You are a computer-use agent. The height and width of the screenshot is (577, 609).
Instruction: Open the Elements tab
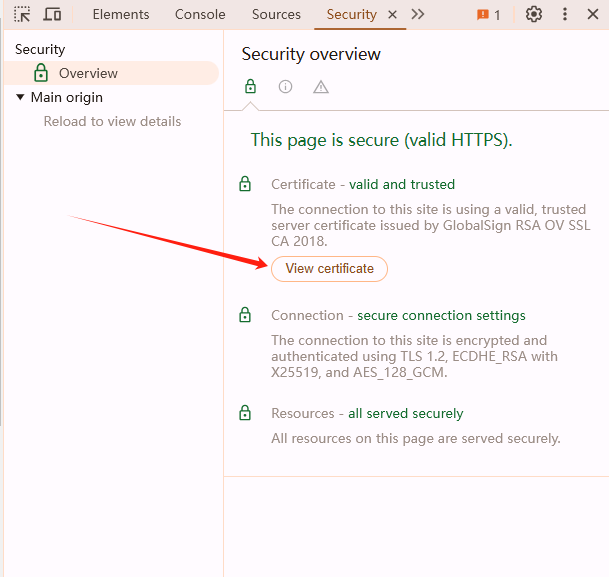pyautogui.click(x=121, y=14)
